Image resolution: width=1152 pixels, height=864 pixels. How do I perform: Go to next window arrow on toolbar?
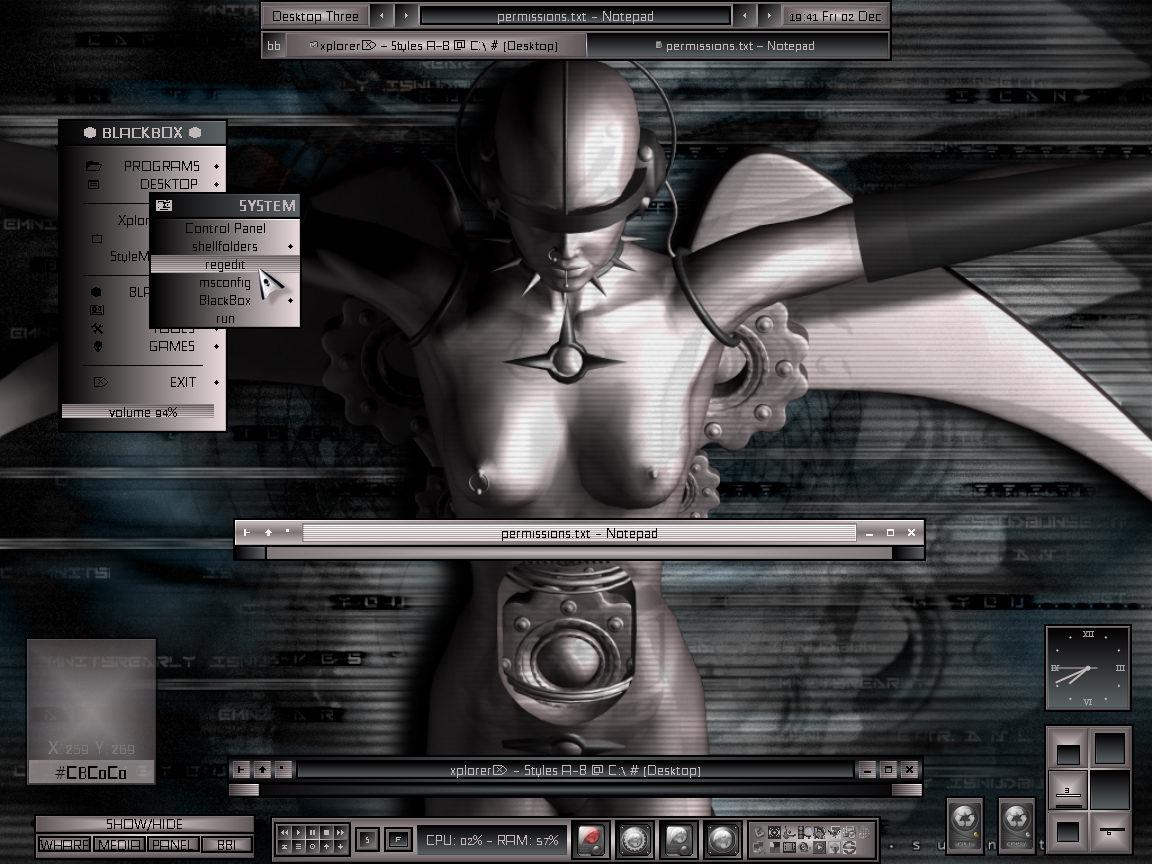768,15
